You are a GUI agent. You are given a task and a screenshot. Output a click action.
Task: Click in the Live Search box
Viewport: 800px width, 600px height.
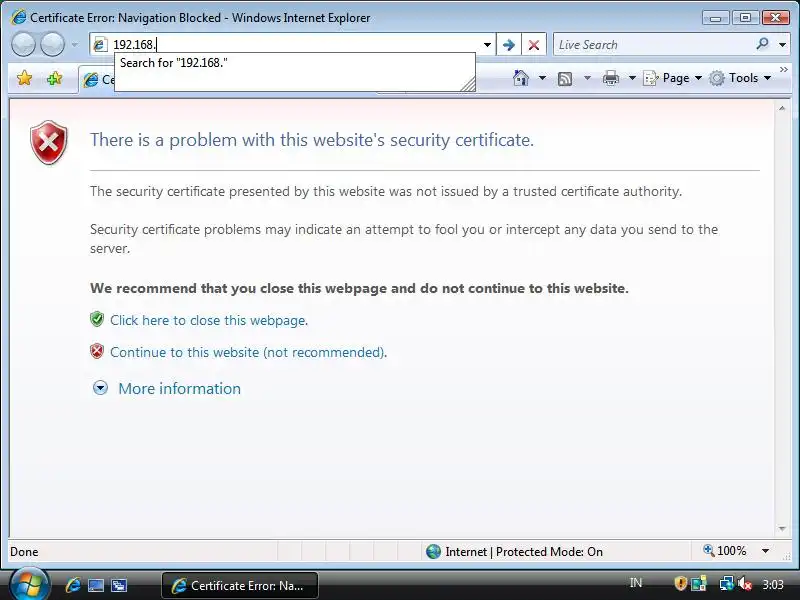click(x=653, y=45)
